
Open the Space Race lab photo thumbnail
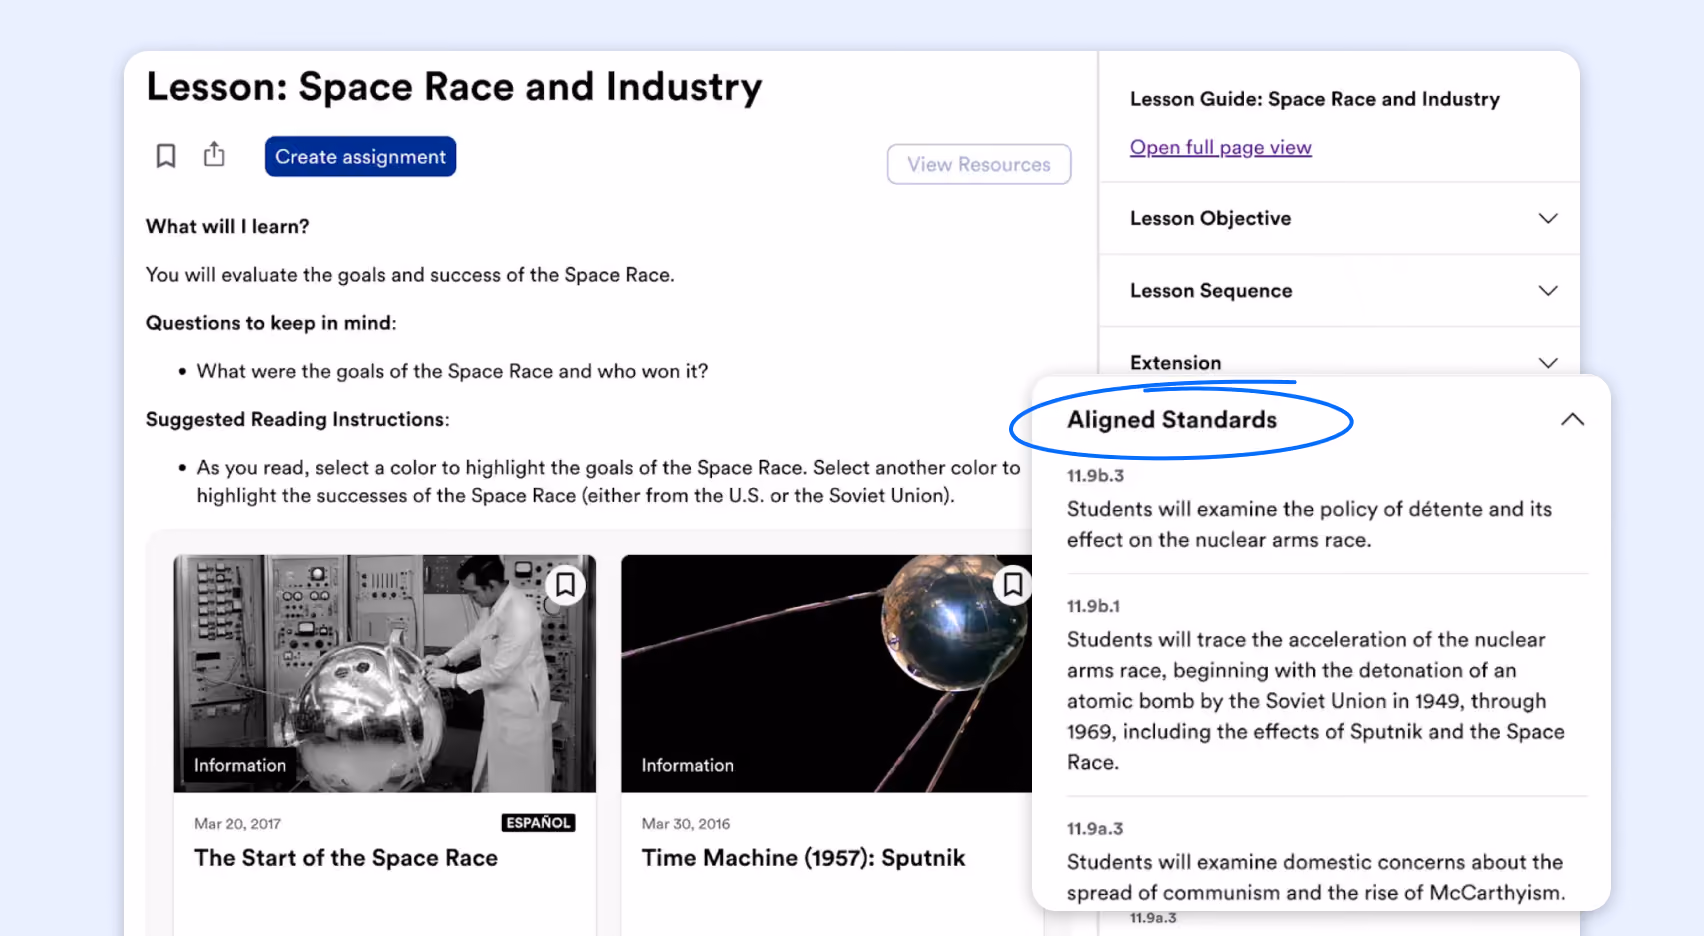[x=384, y=673]
